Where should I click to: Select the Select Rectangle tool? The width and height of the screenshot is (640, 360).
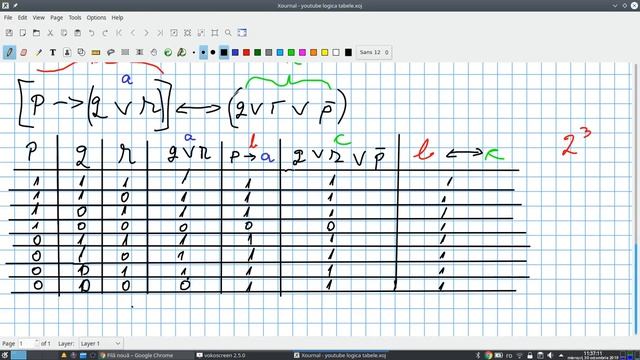125,52
